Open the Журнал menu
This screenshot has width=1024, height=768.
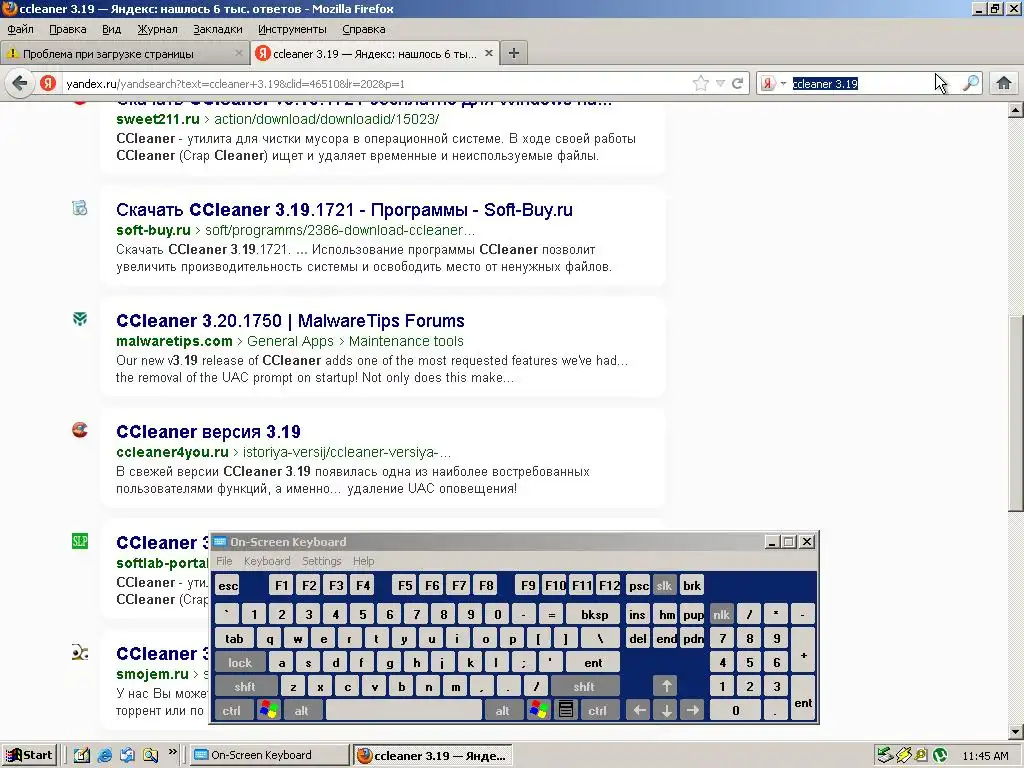point(157,29)
